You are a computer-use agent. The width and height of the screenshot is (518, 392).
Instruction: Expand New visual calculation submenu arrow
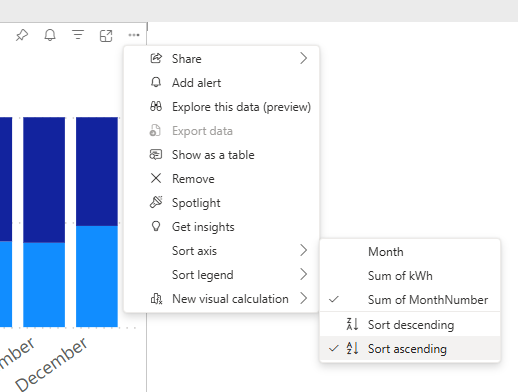click(303, 298)
